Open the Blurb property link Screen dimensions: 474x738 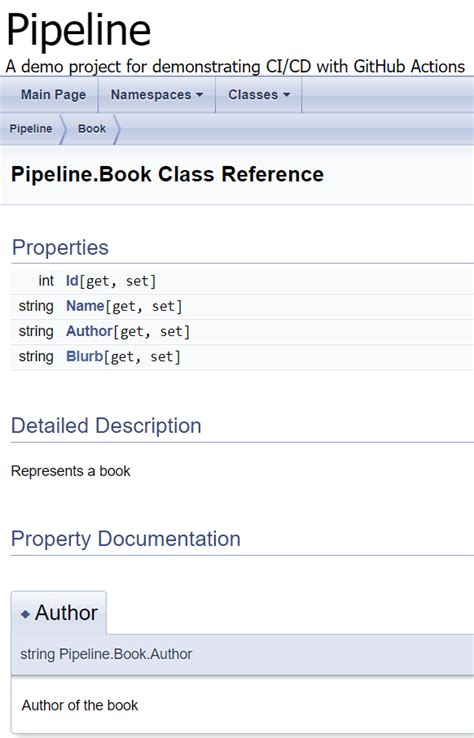click(84, 356)
